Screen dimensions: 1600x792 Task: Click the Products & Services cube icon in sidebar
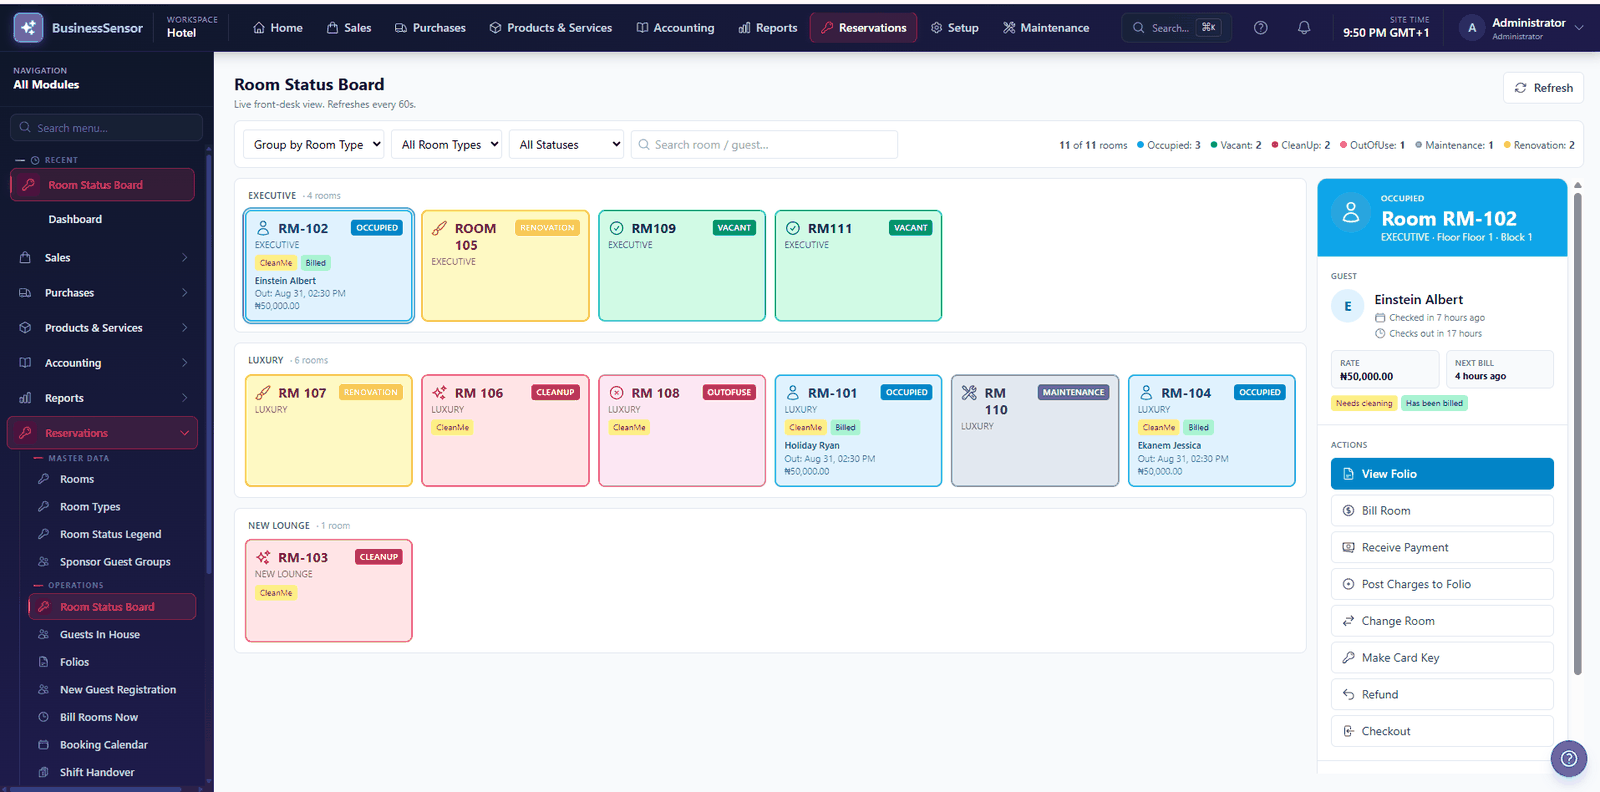[25, 328]
